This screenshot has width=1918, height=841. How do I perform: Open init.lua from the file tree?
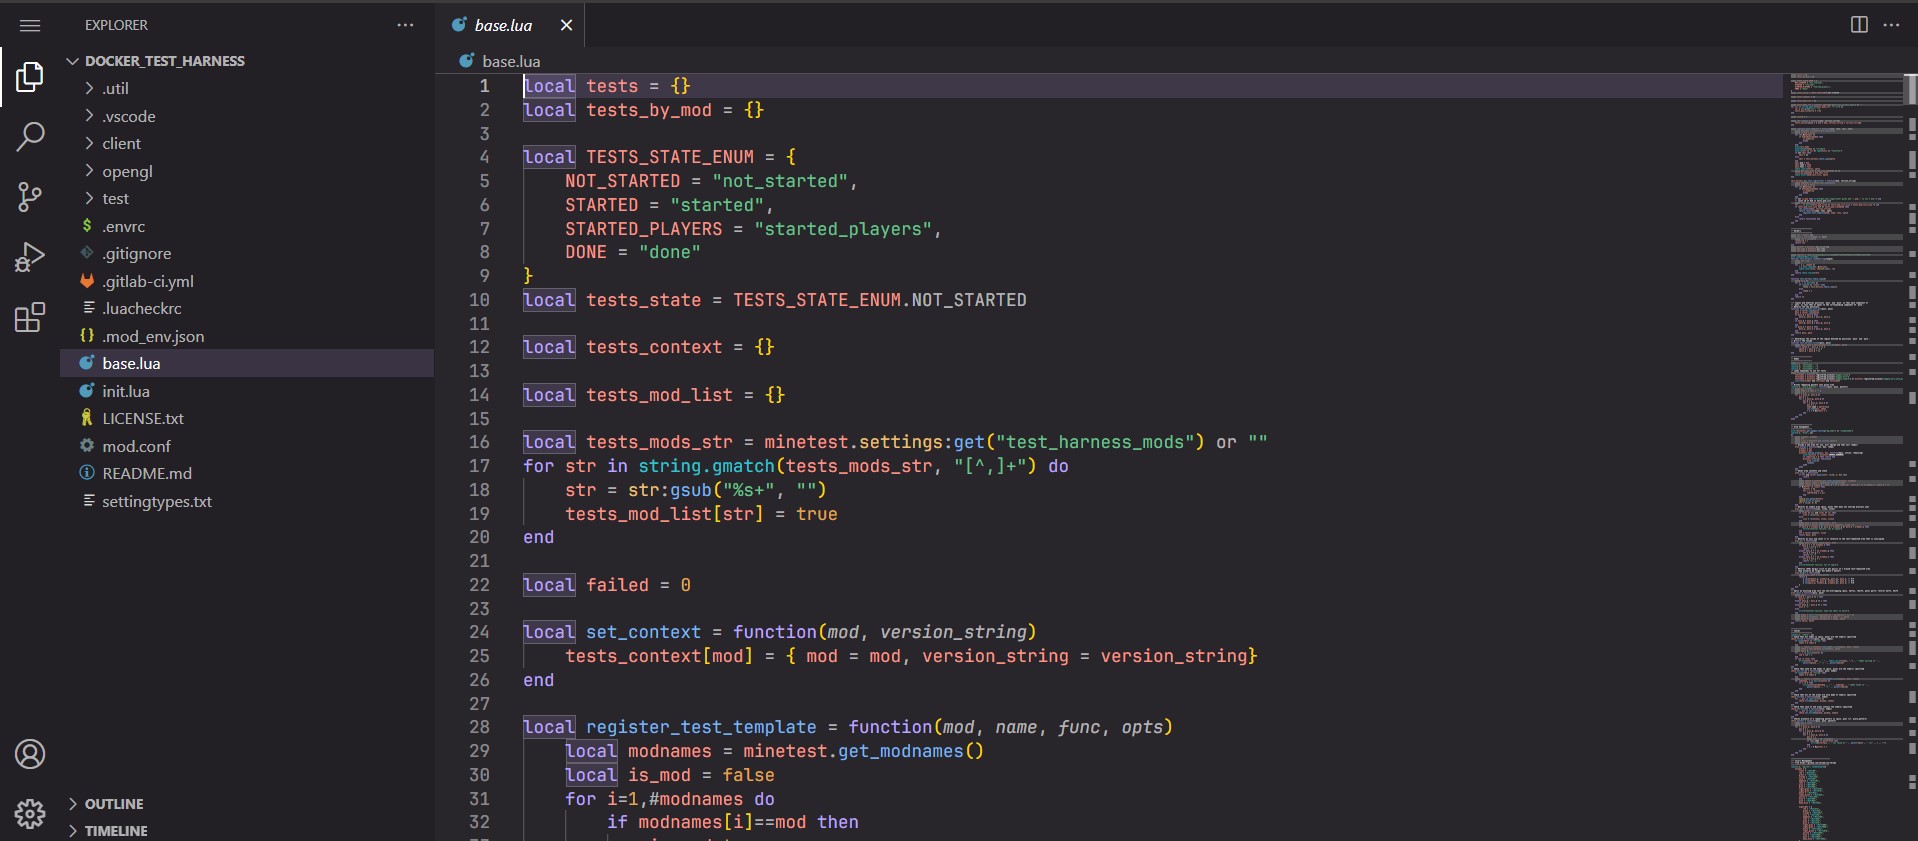[x=126, y=391]
